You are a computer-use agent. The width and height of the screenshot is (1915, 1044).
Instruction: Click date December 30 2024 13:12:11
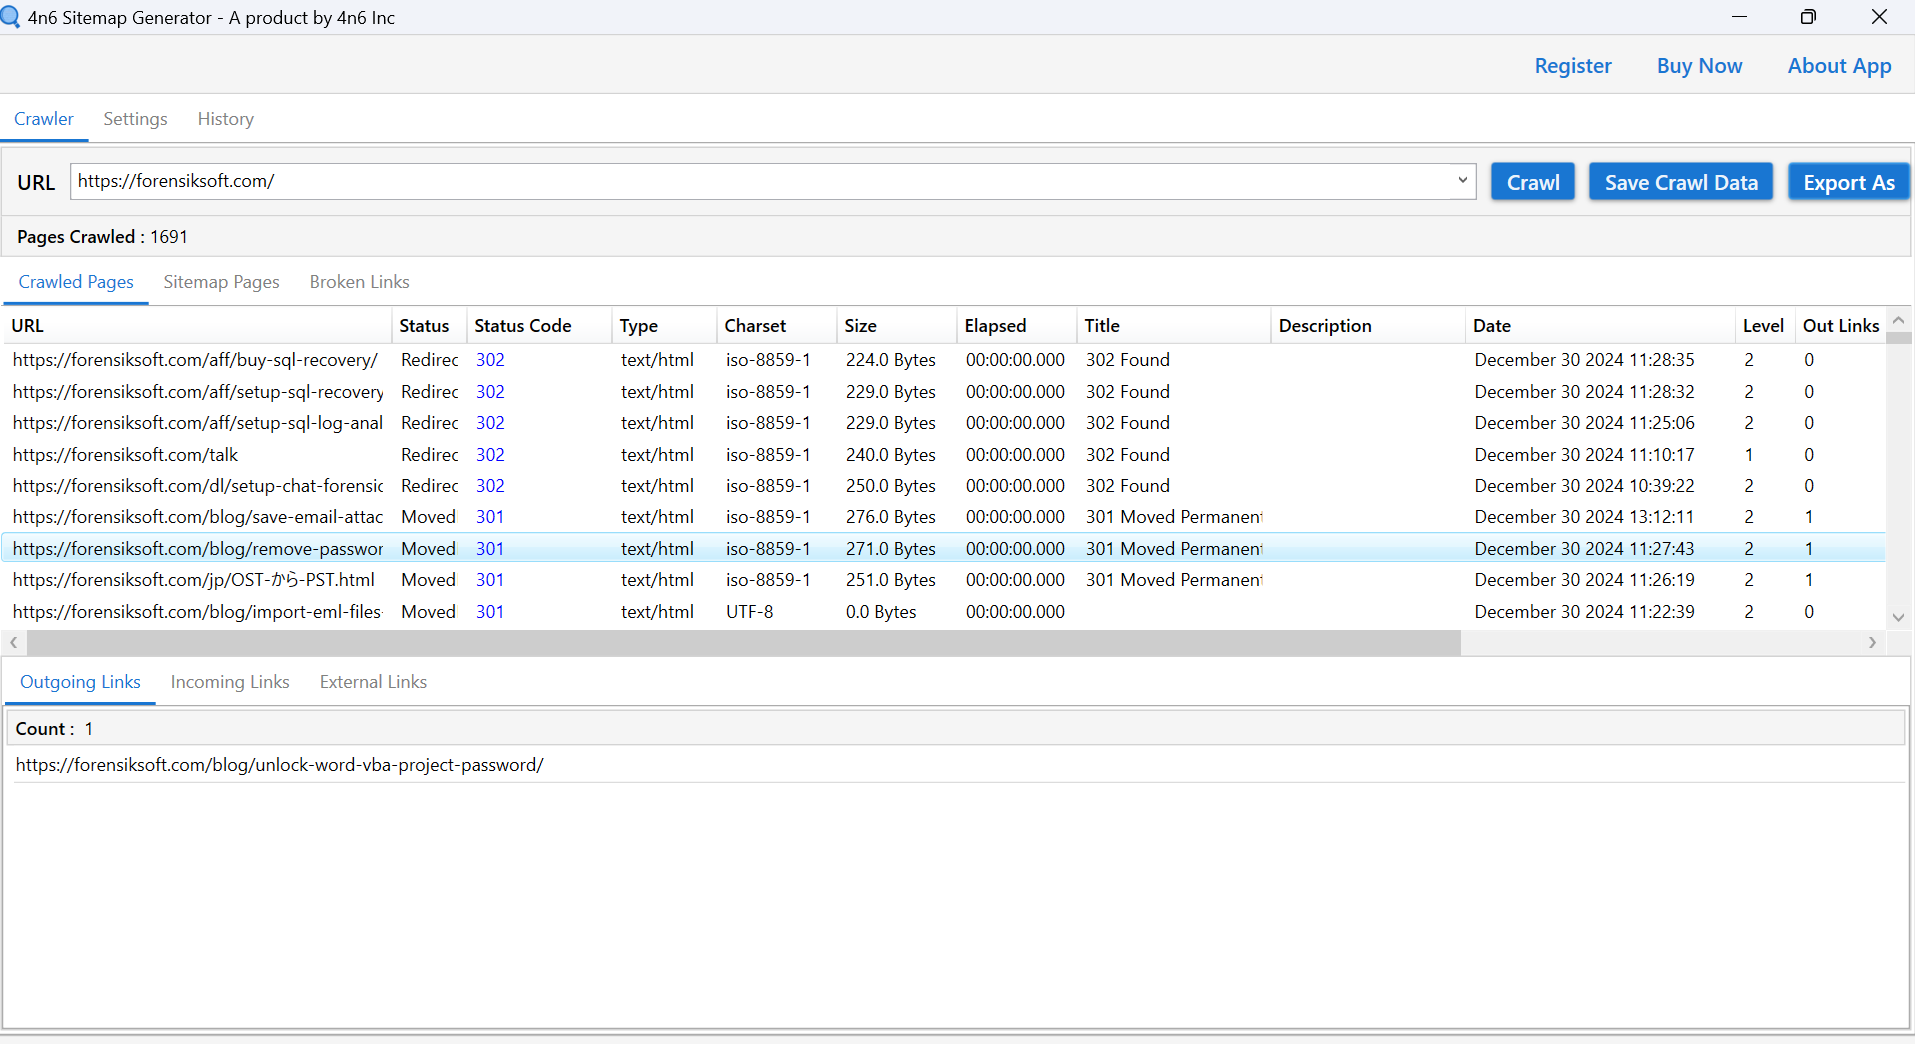point(1584,517)
